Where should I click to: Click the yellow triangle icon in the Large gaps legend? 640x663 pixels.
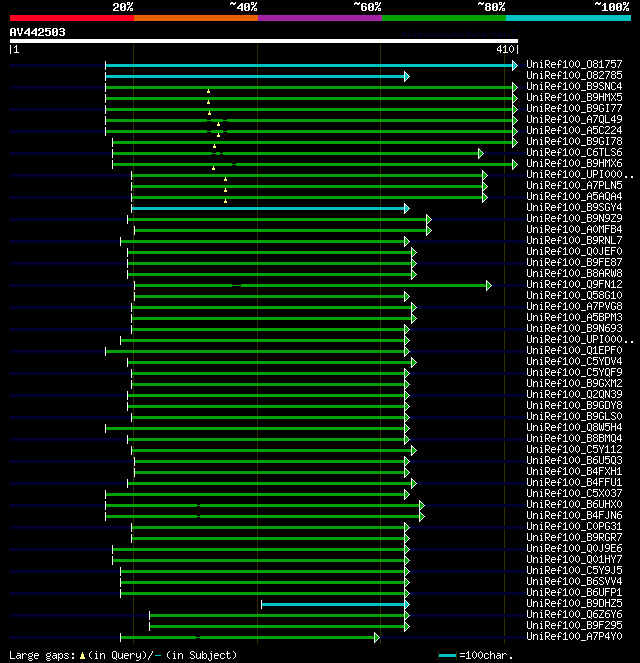point(82,656)
